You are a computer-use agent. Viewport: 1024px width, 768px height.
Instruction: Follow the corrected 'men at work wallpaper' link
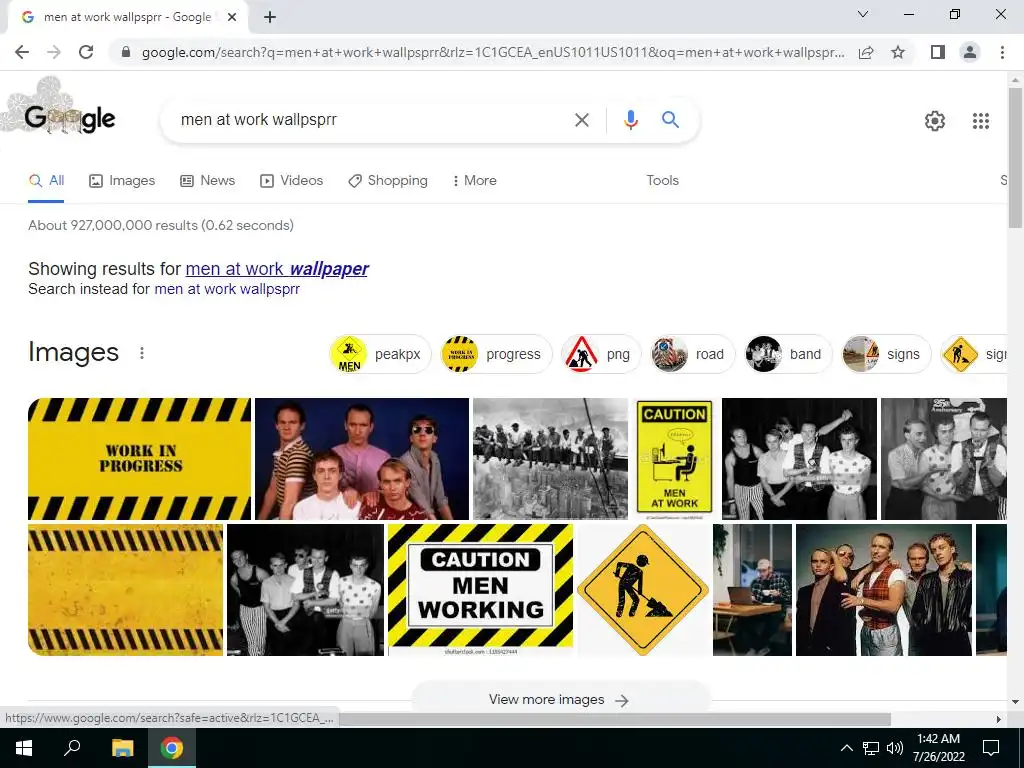coord(277,269)
